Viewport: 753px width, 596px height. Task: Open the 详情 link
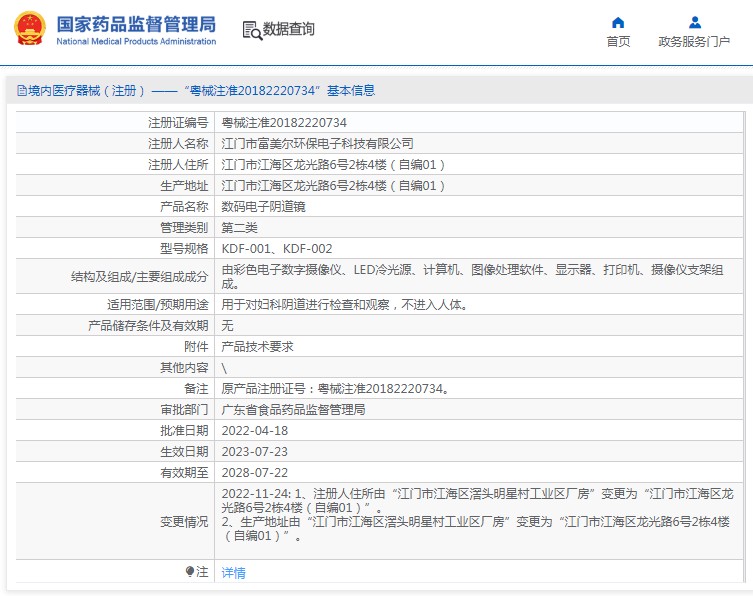pyautogui.click(x=233, y=572)
